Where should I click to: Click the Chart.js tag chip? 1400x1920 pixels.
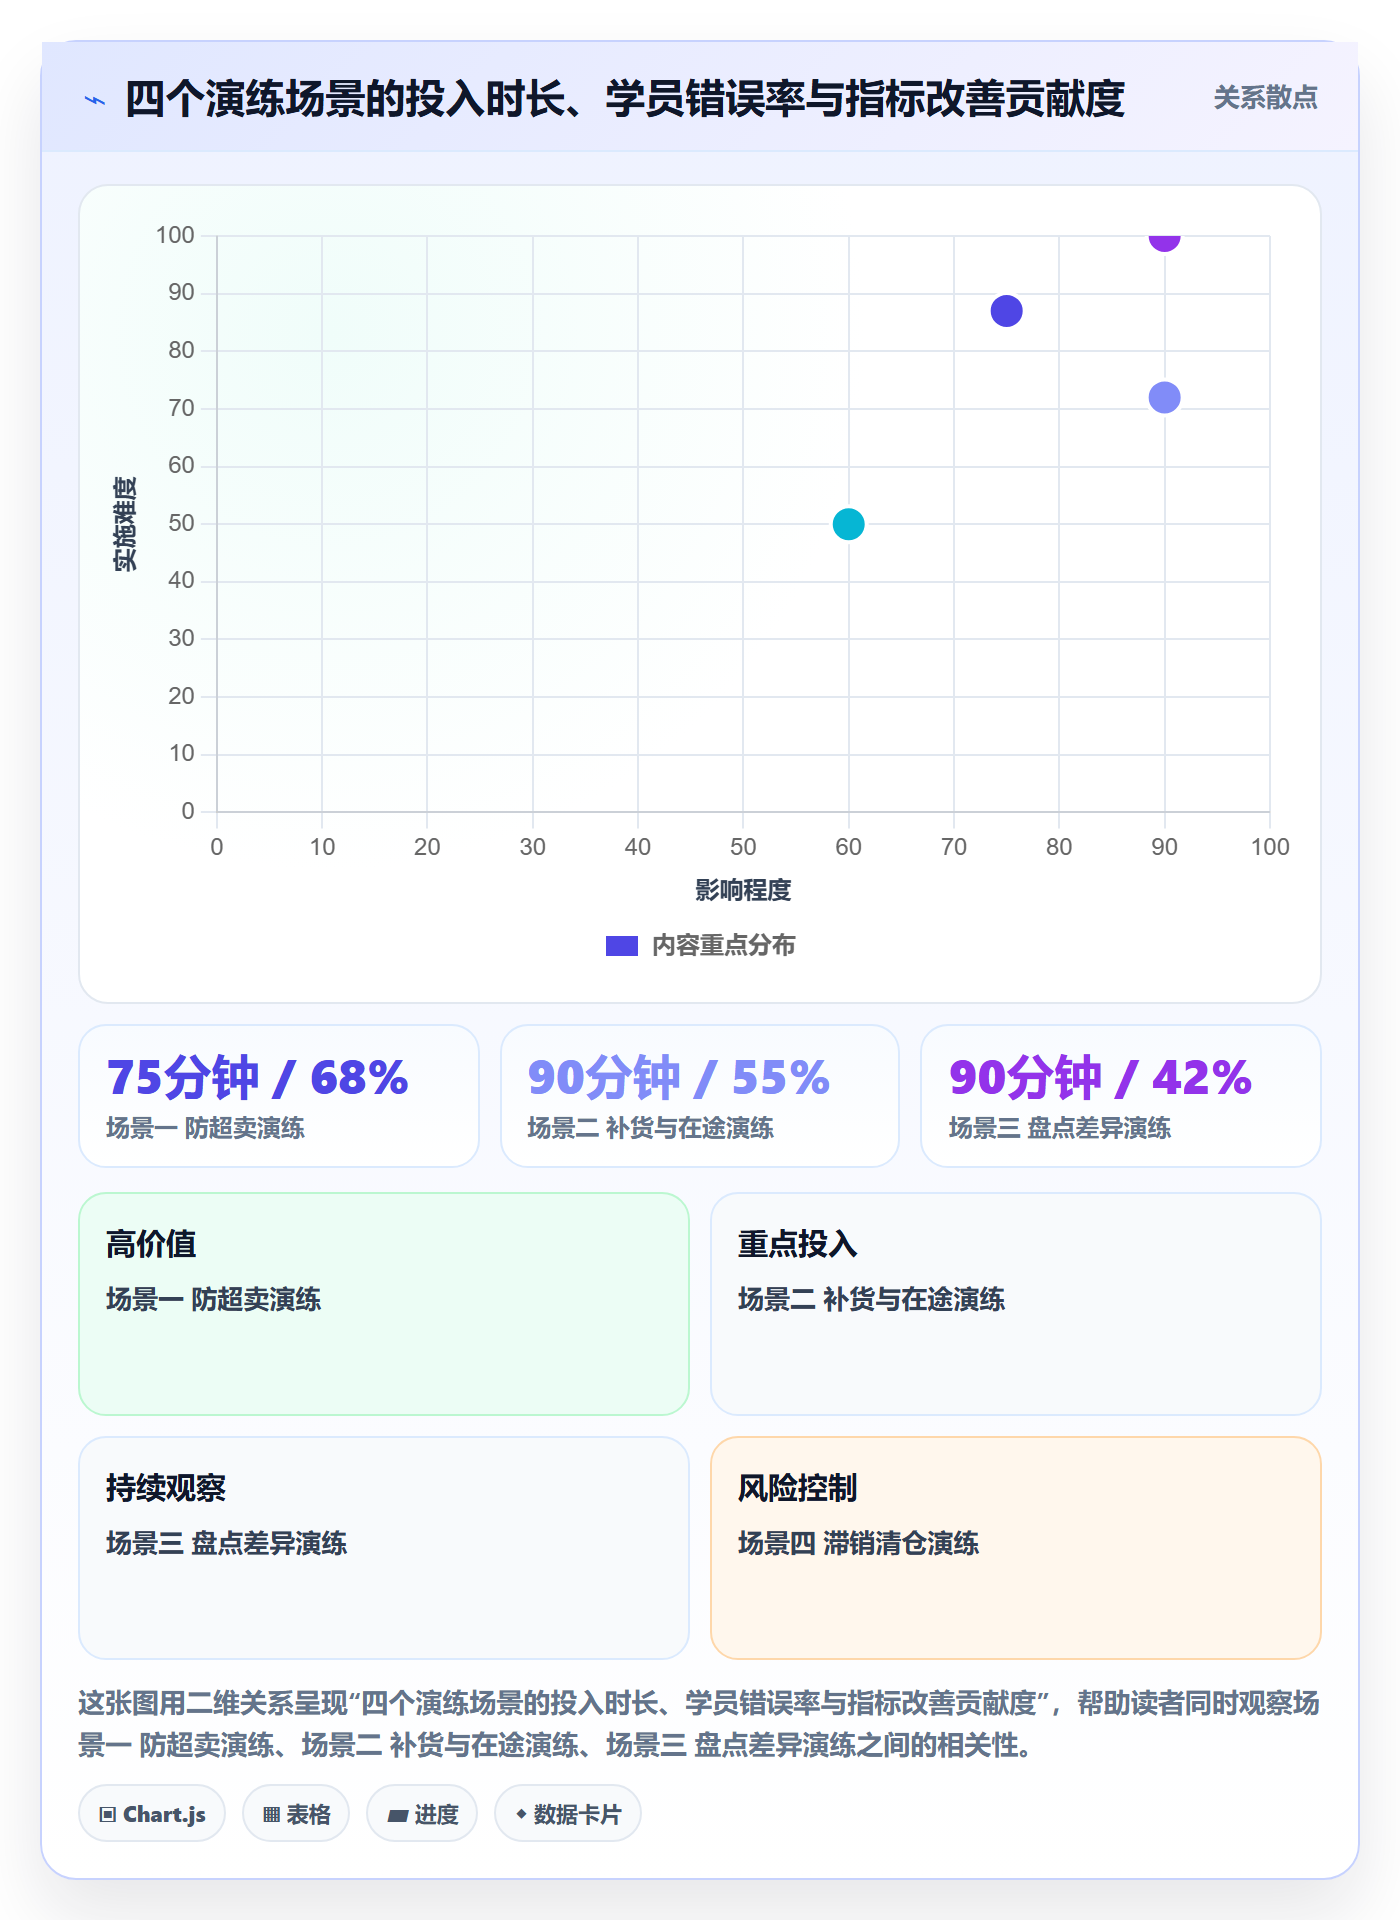[x=152, y=1814]
